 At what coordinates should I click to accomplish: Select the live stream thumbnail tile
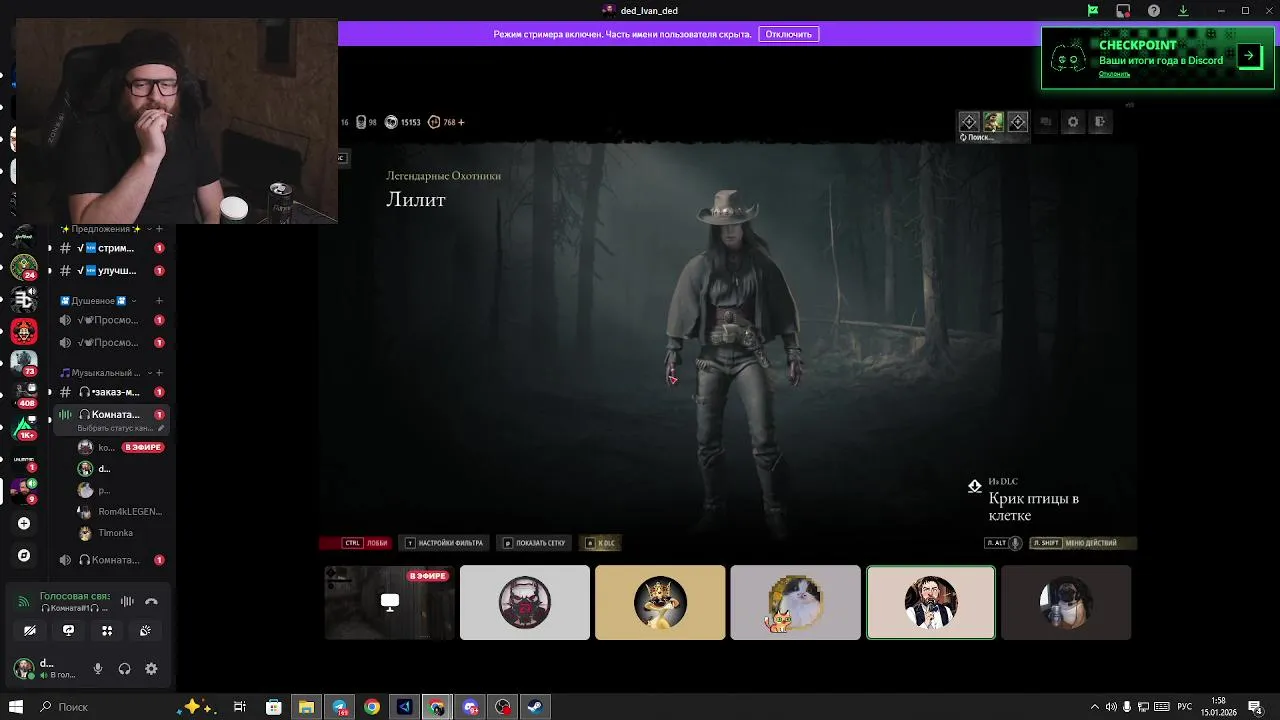[x=390, y=602]
